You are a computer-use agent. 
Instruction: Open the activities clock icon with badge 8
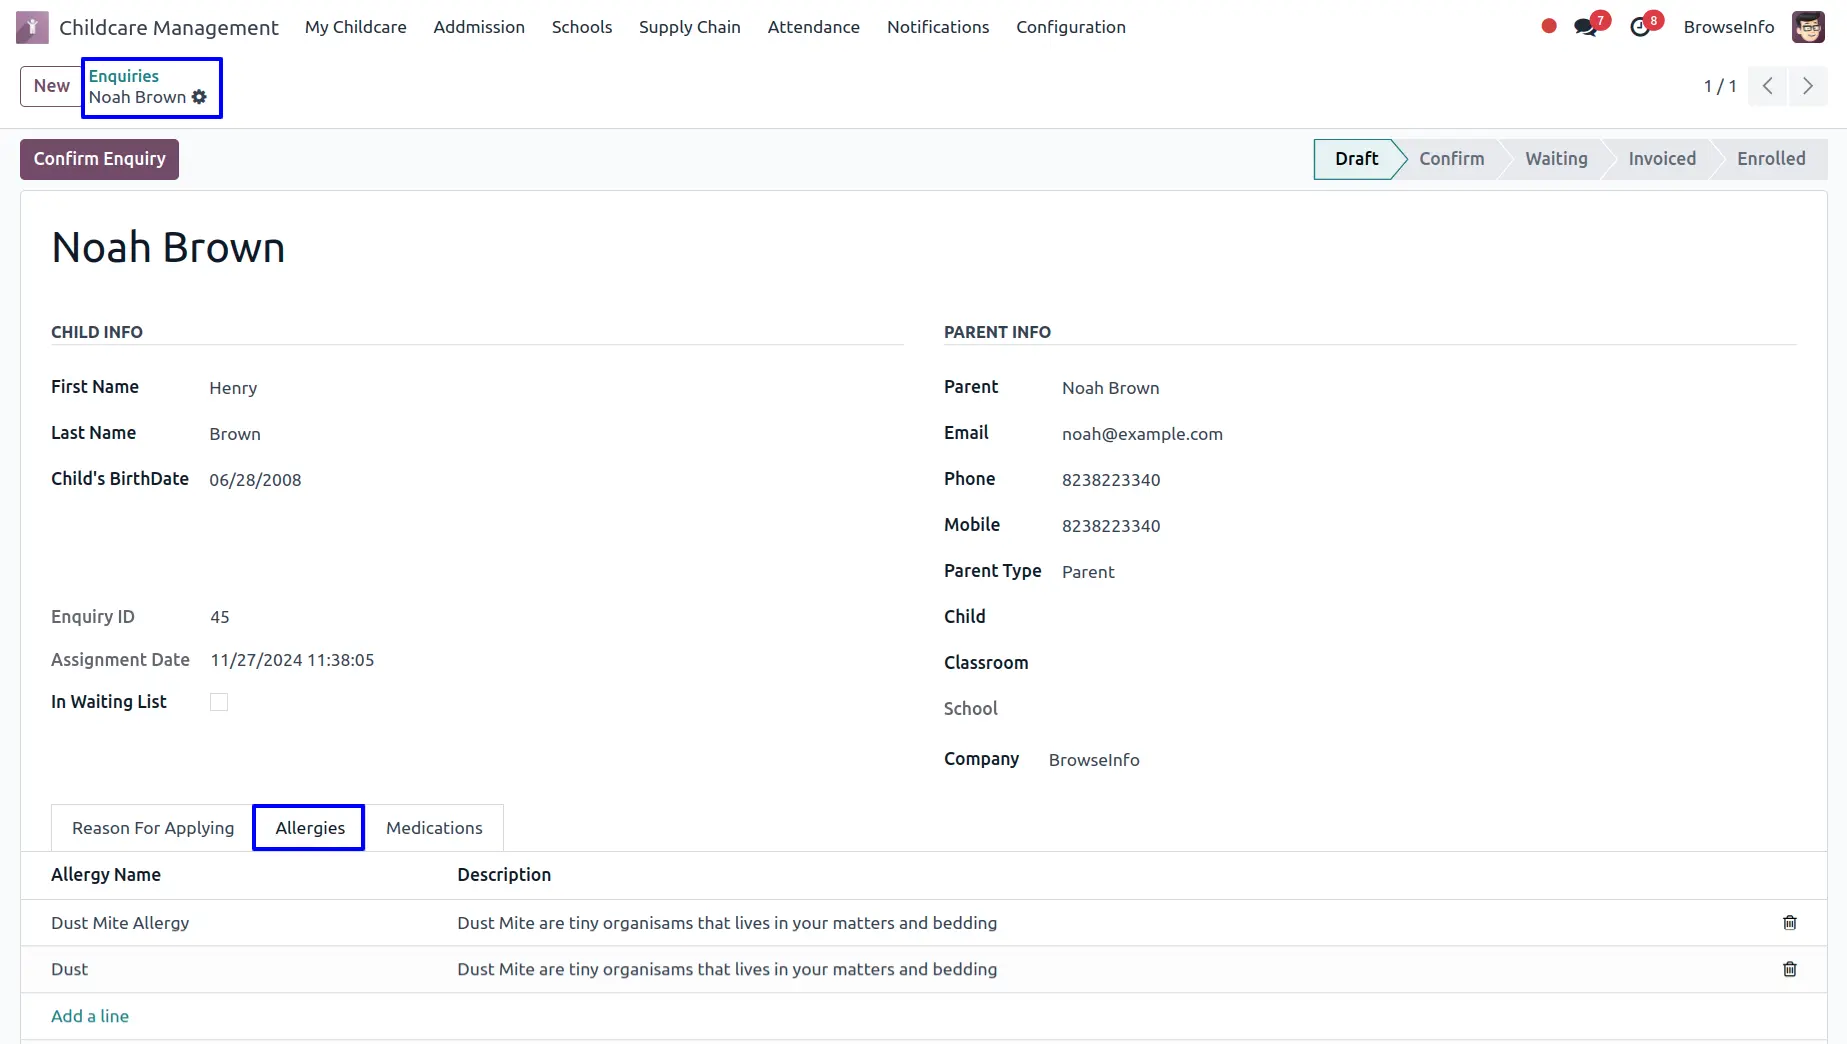tap(1640, 27)
